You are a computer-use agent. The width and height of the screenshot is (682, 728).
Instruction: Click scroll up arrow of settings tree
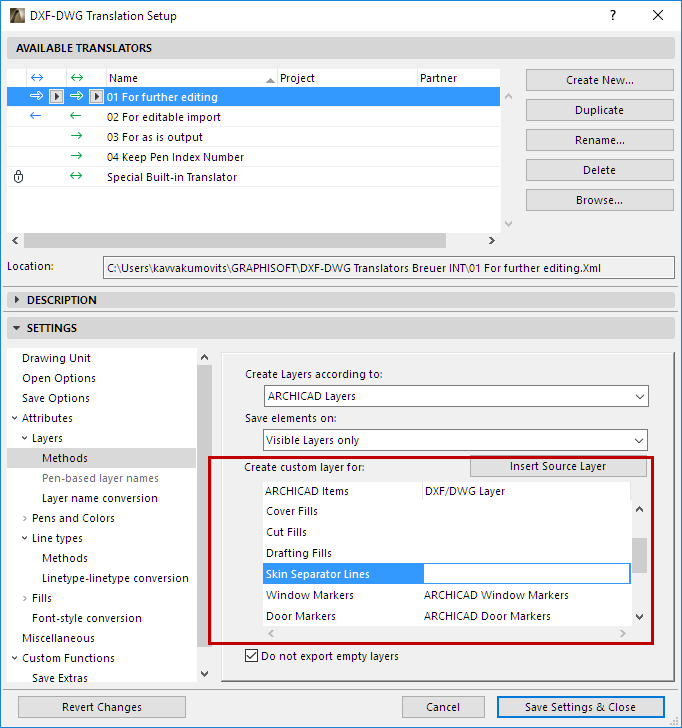pyautogui.click(x=204, y=358)
